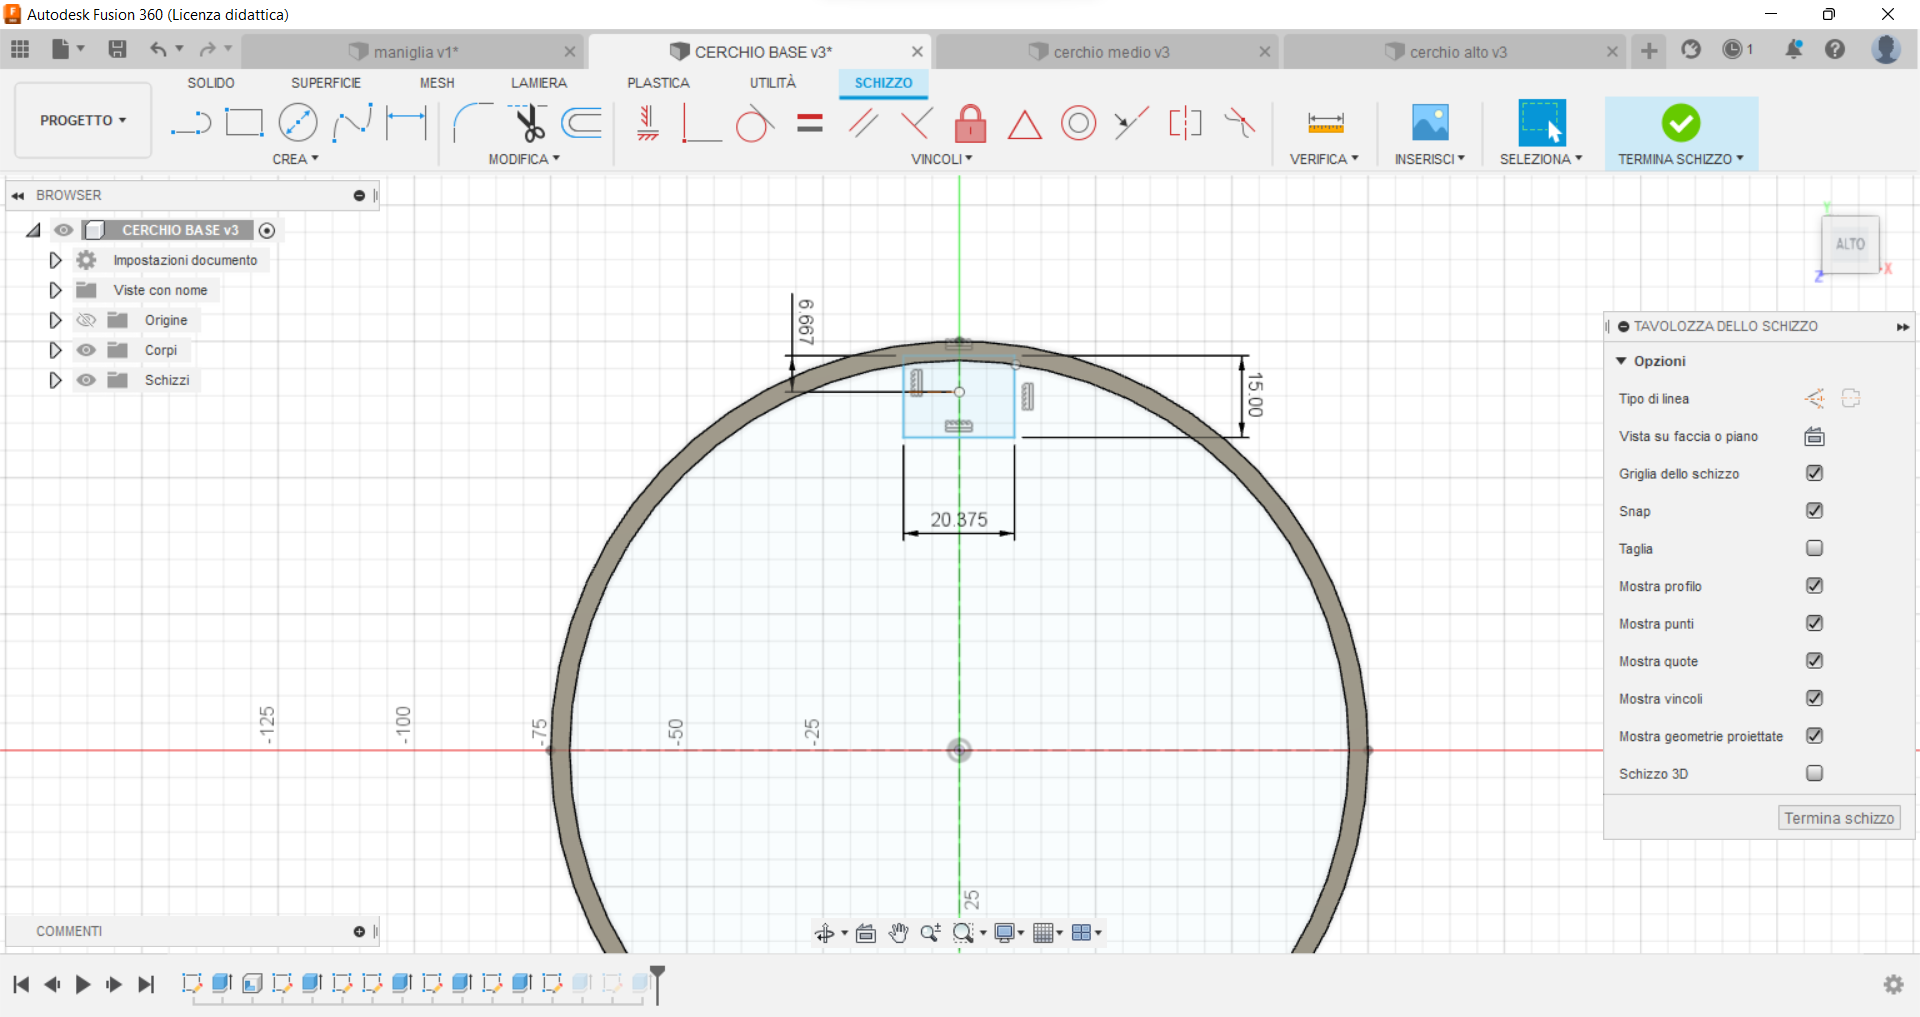Image resolution: width=1920 pixels, height=1017 pixels.
Task: Click the Fix/Unfix padlock constraint
Action: pos(970,123)
